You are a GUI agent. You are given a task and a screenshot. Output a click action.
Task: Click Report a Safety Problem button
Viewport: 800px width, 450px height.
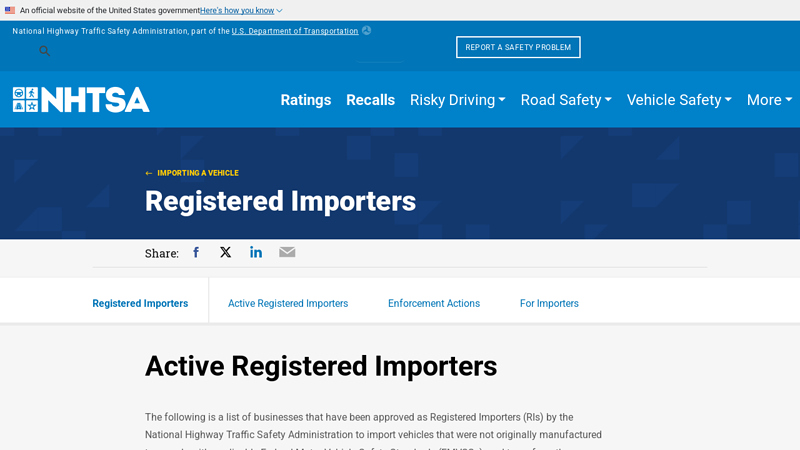(x=518, y=47)
